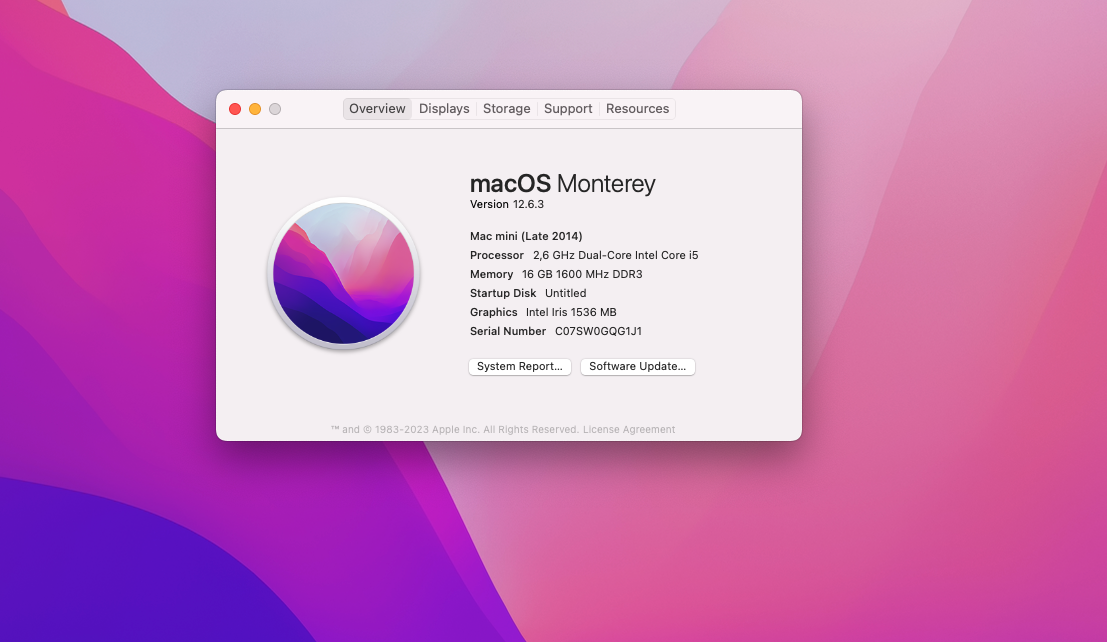This screenshot has width=1107, height=642.
Task: Click the Mac mini (Late 2014) text
Action: point(526,236)
